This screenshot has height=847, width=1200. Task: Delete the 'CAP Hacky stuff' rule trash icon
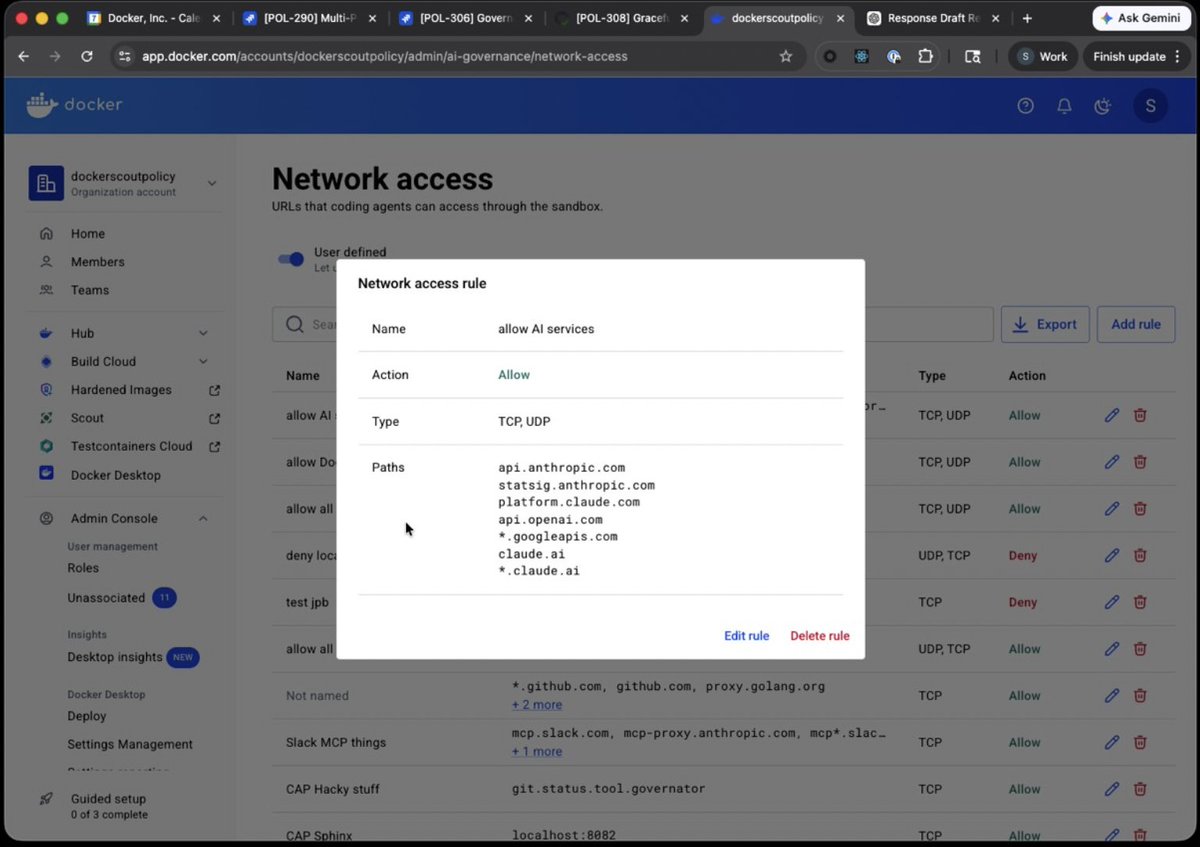tap(1140, 789)
